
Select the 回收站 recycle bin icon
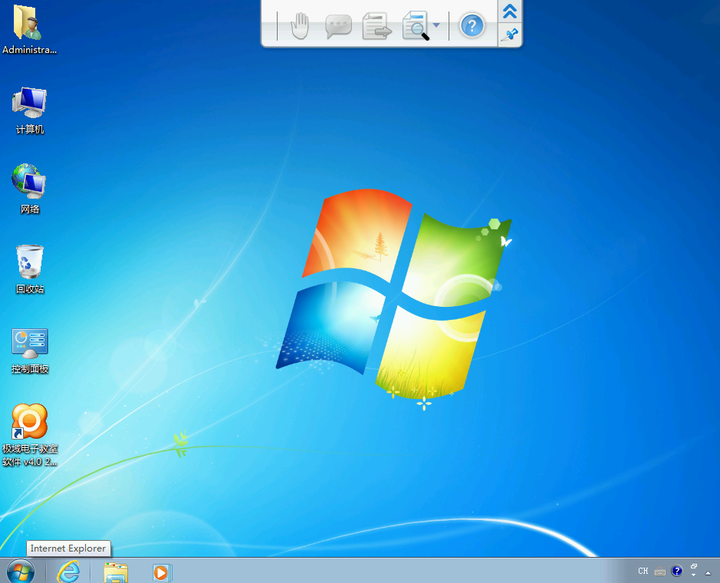tap(29, 269)
